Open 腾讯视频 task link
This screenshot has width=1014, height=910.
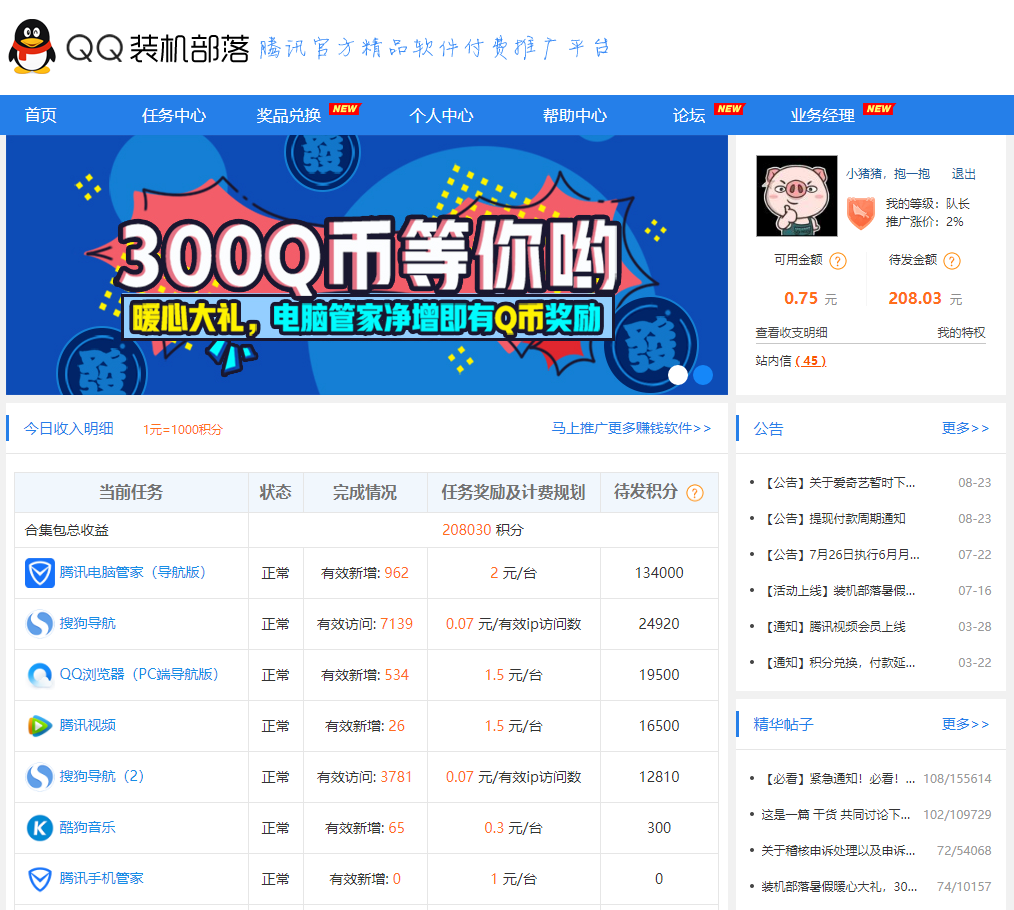(87, 725)
